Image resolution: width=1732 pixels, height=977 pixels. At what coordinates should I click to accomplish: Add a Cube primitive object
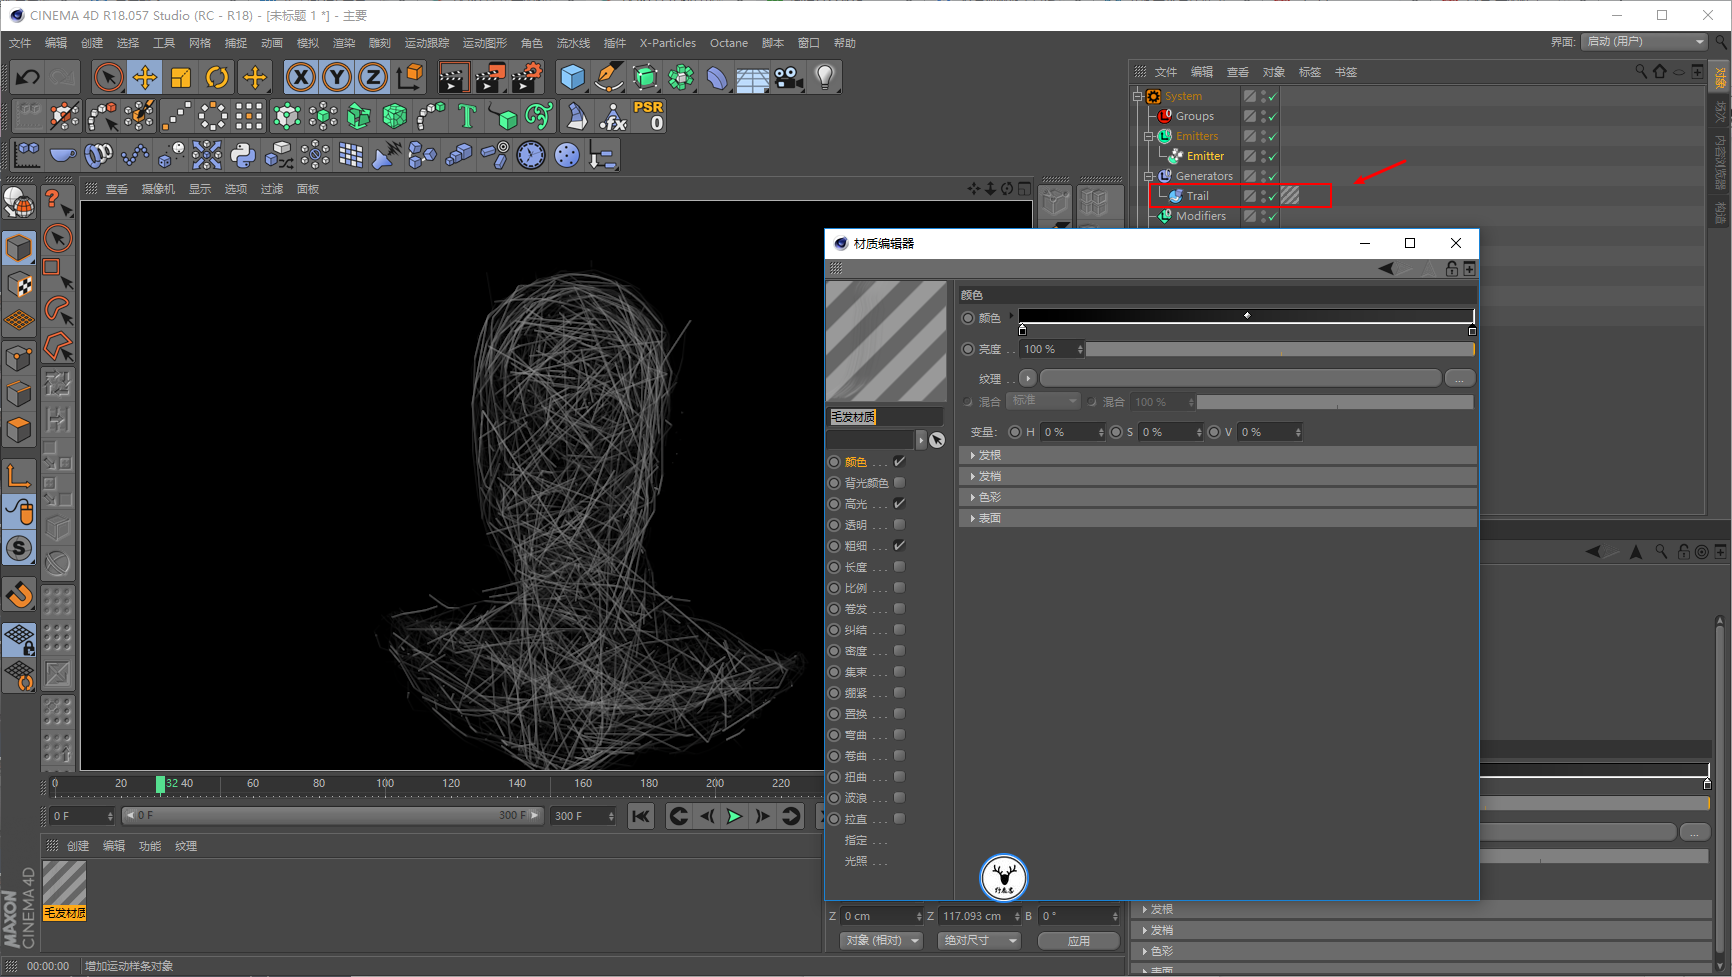(572, 77)
